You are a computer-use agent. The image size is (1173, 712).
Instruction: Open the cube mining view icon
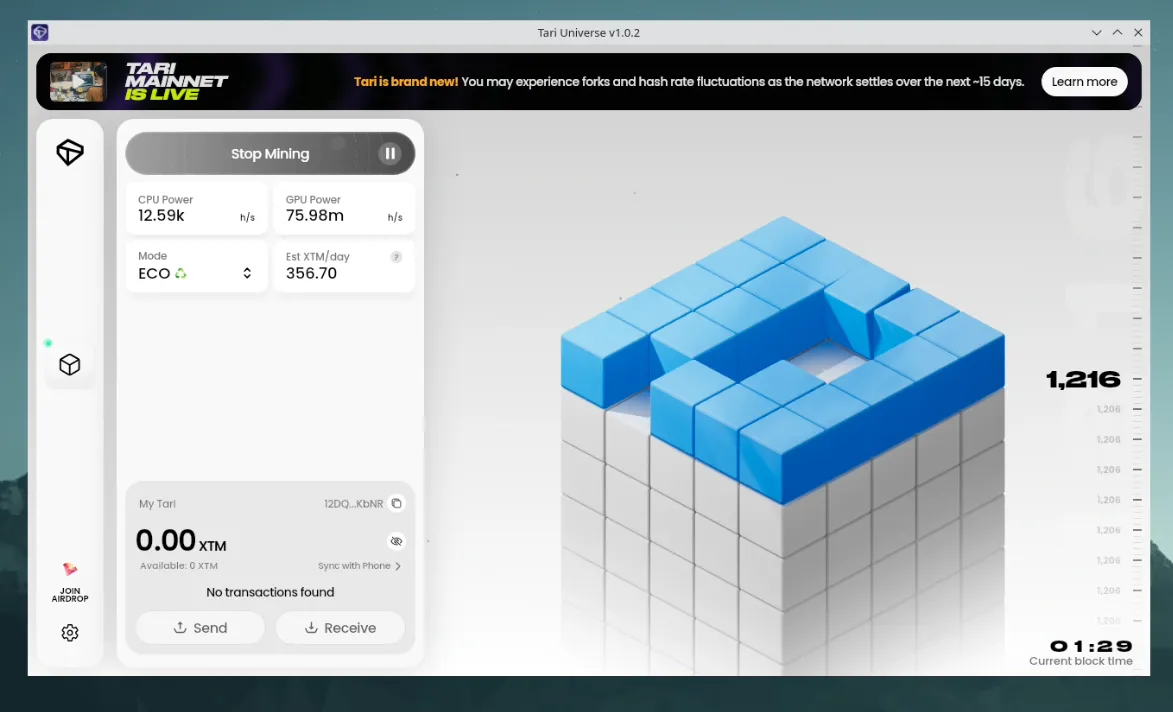(x=70, y=364)
